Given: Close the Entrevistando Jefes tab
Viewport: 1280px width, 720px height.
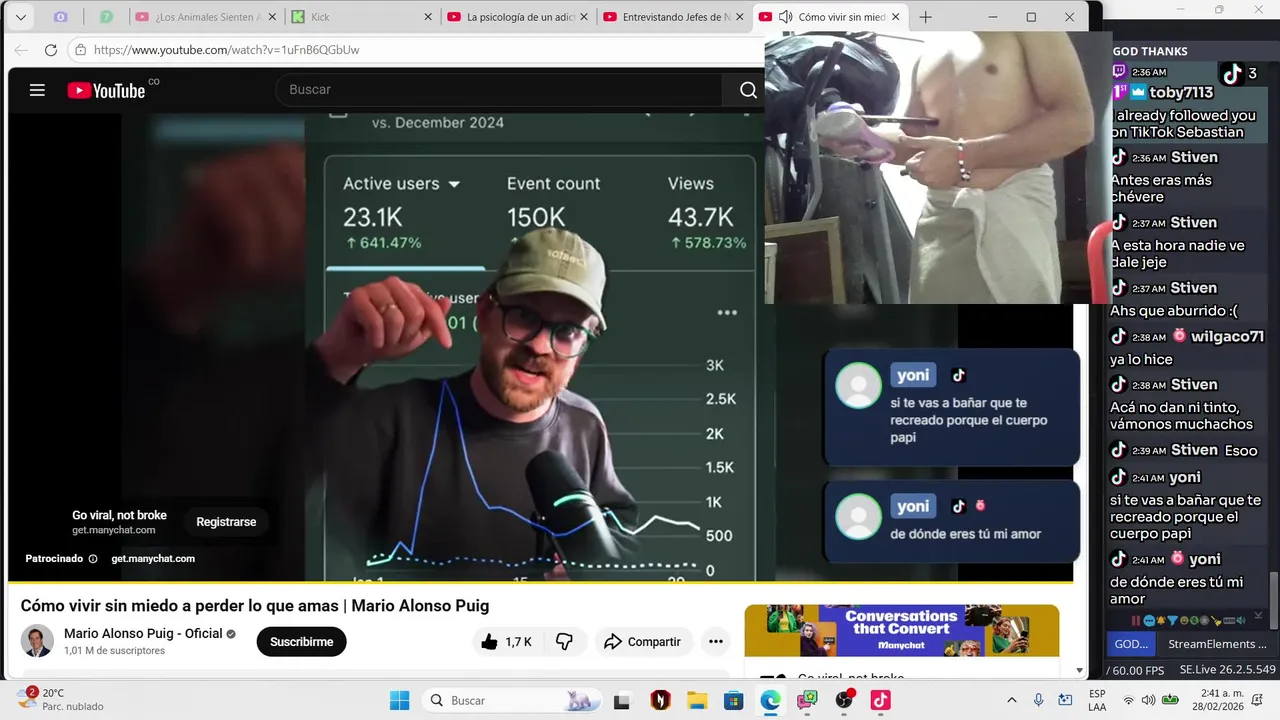Looking at the screenshot, I should click(x=740, y=17).
